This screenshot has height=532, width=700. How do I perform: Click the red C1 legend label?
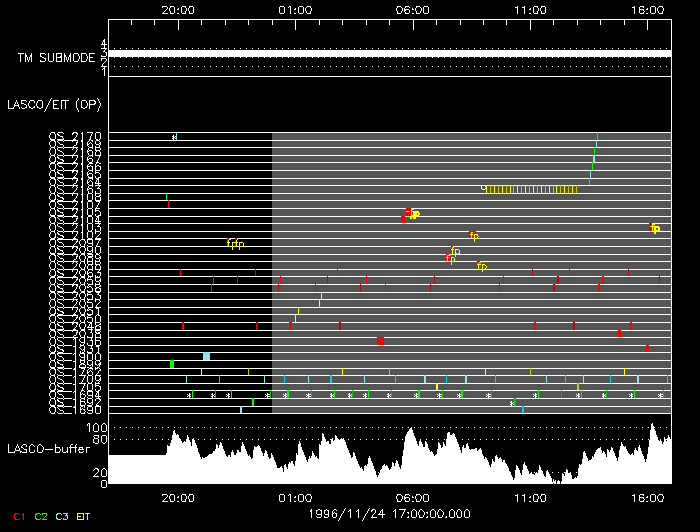(17, 515)
